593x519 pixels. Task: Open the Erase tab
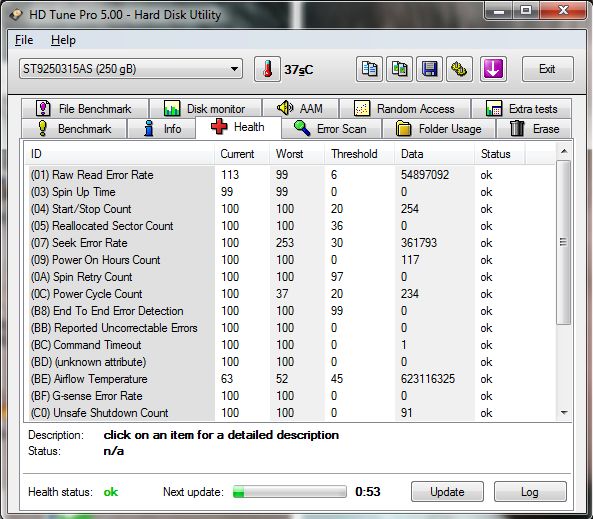pyautogui.click(x=534, y=129)
